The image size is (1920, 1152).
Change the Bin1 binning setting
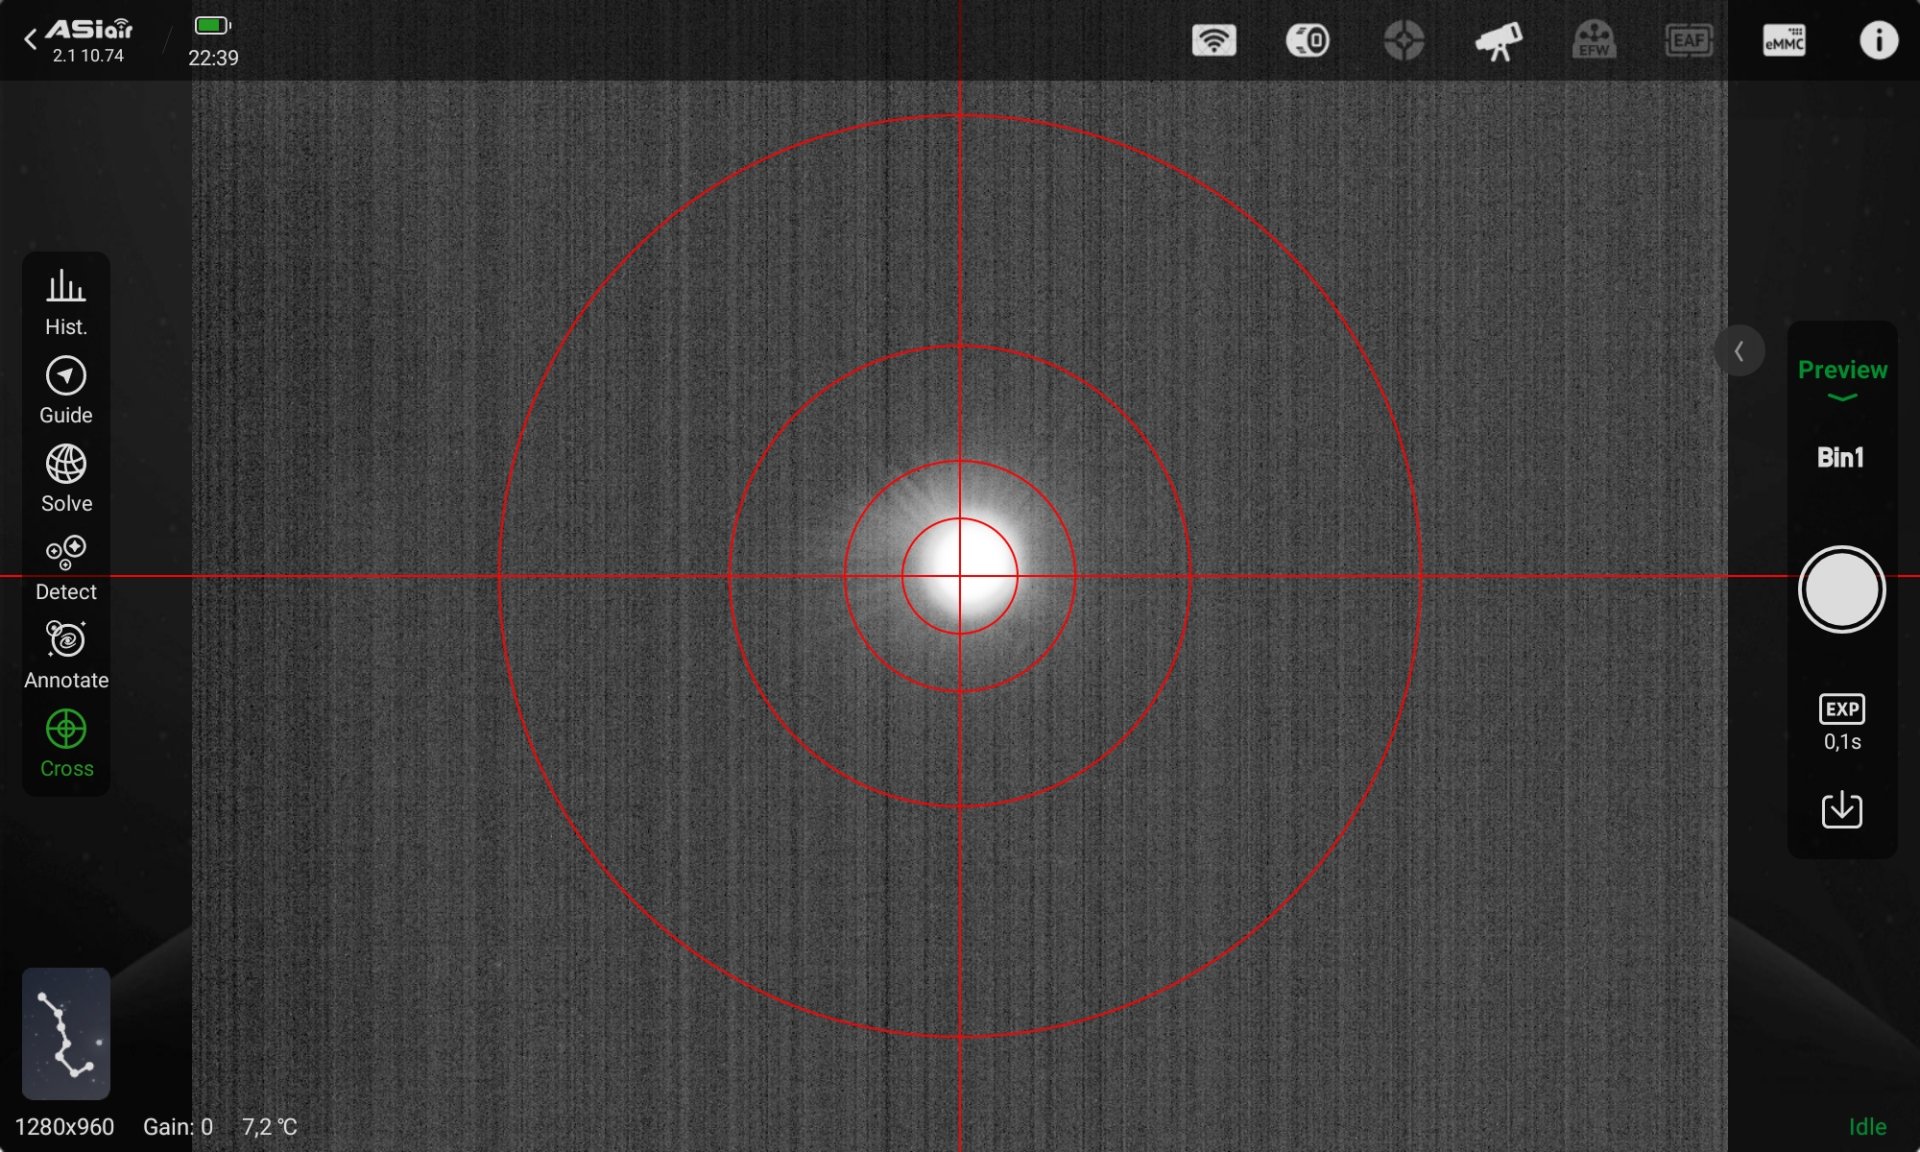tap(1841, 458)
